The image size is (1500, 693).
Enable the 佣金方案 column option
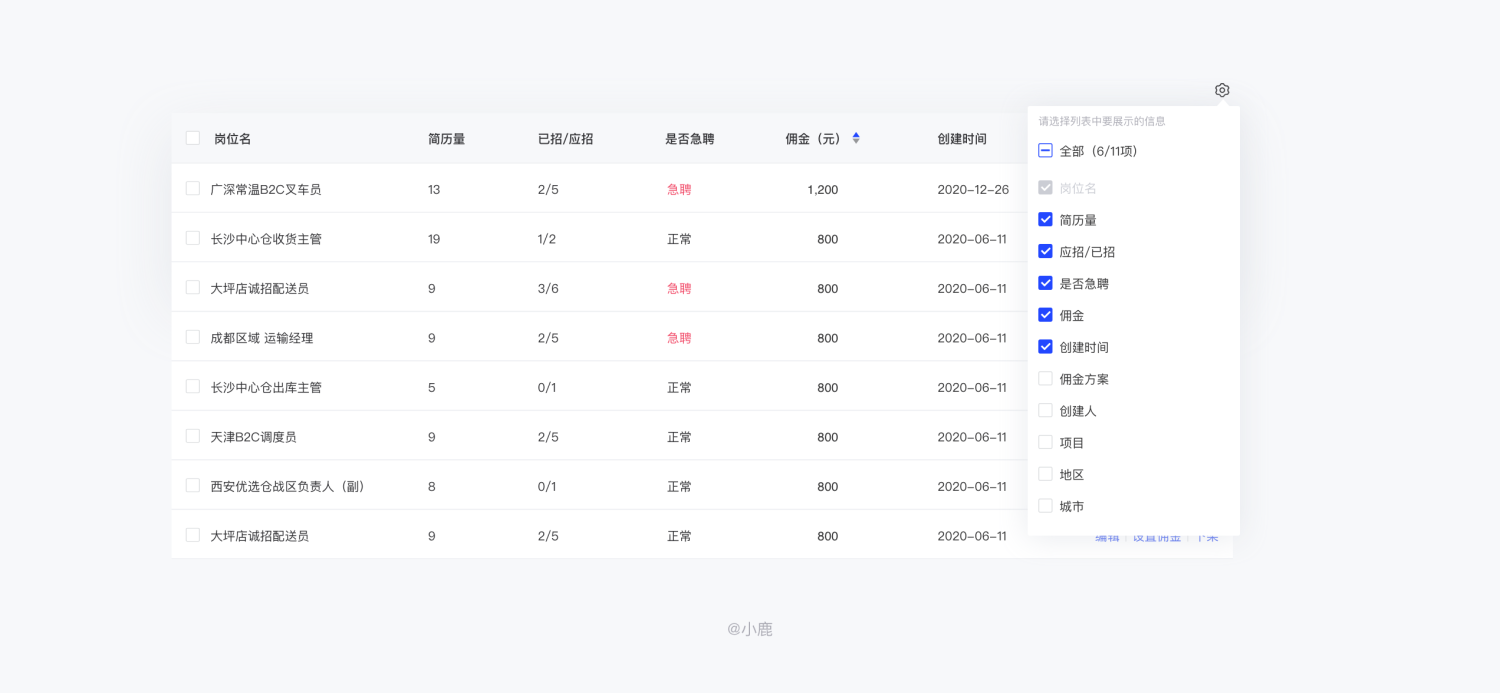(1045, 379)
